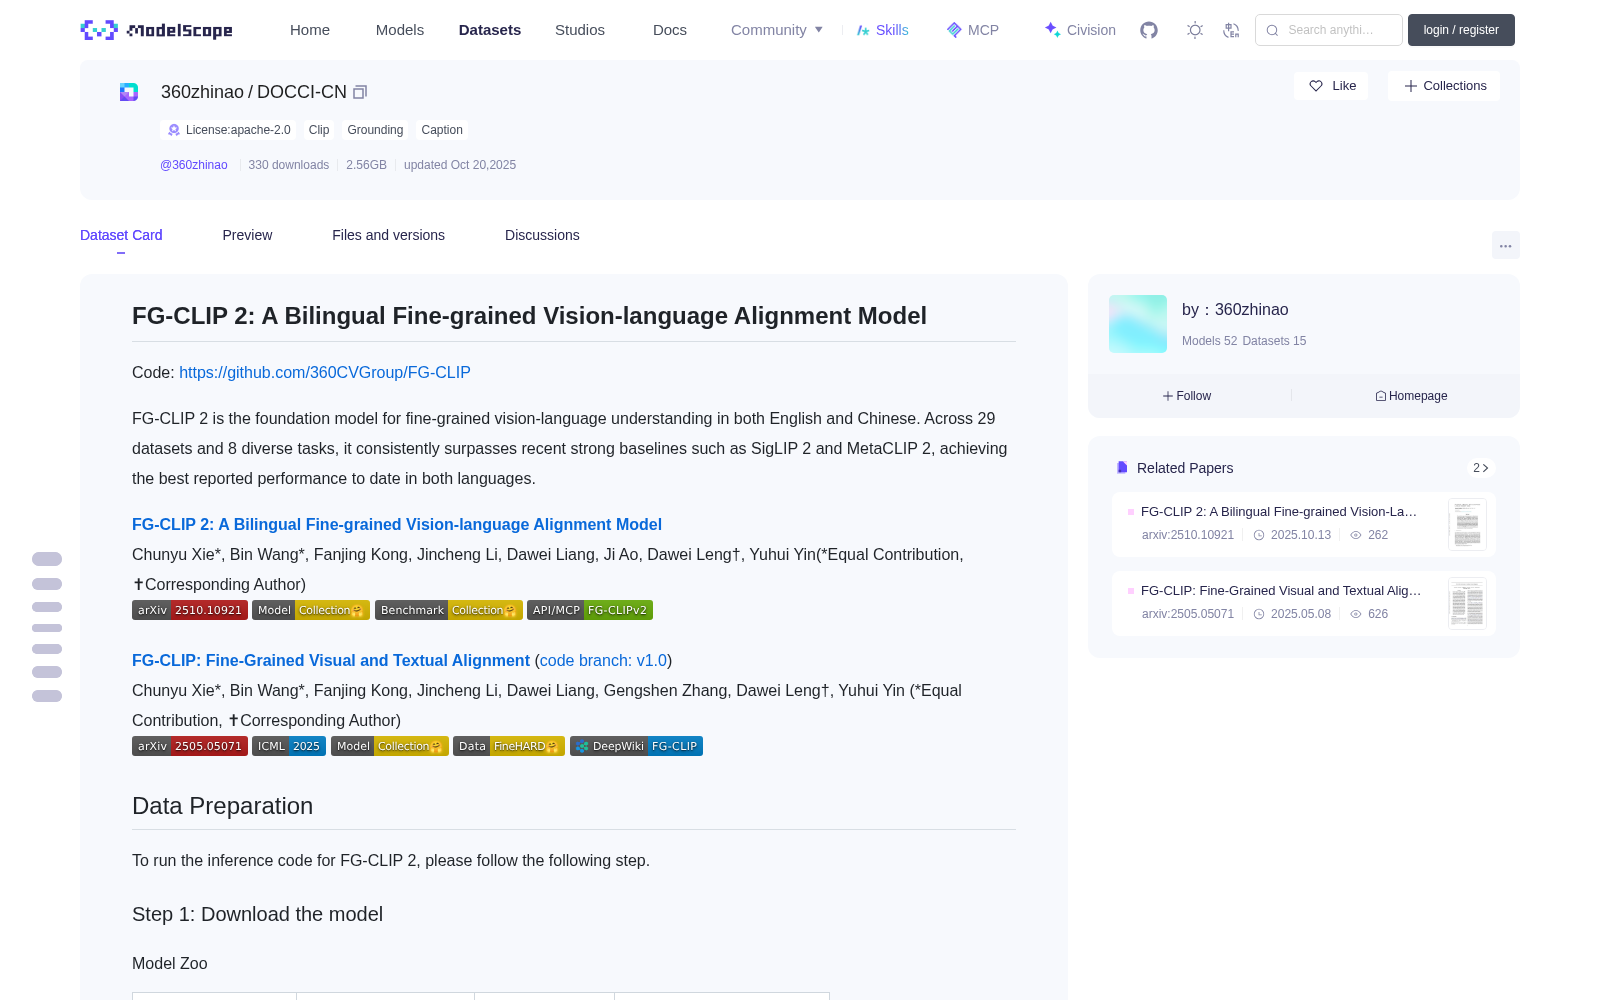Open FG-CLIP: Fine-Grained Visual and Textual Alignment link
Image resolution: width=1600 pixels, height=1000 pixels.
pos(331,660)
